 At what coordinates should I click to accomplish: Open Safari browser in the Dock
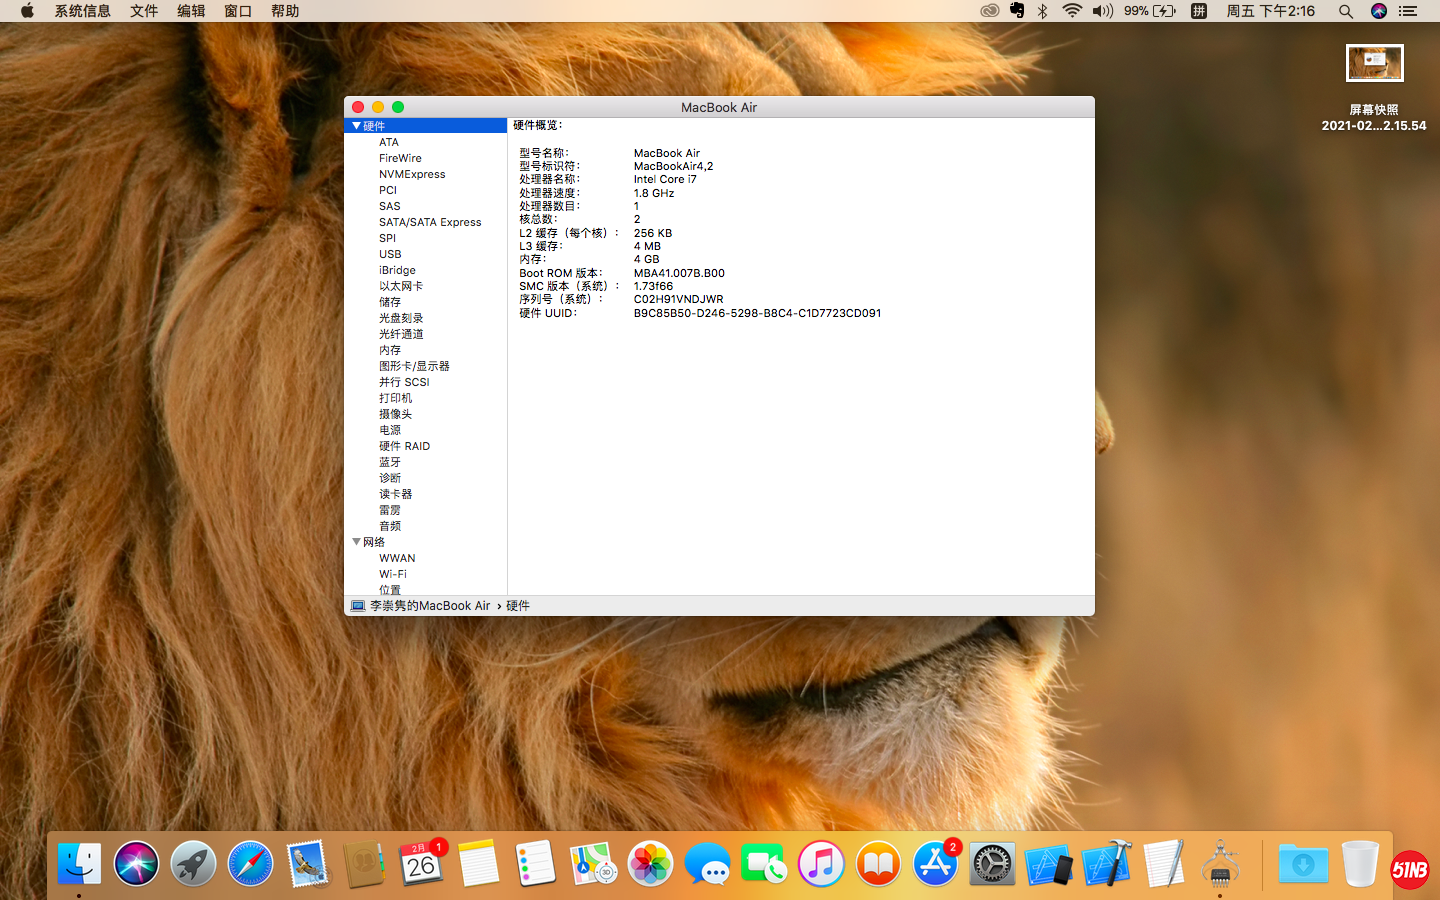click(250, 864)
